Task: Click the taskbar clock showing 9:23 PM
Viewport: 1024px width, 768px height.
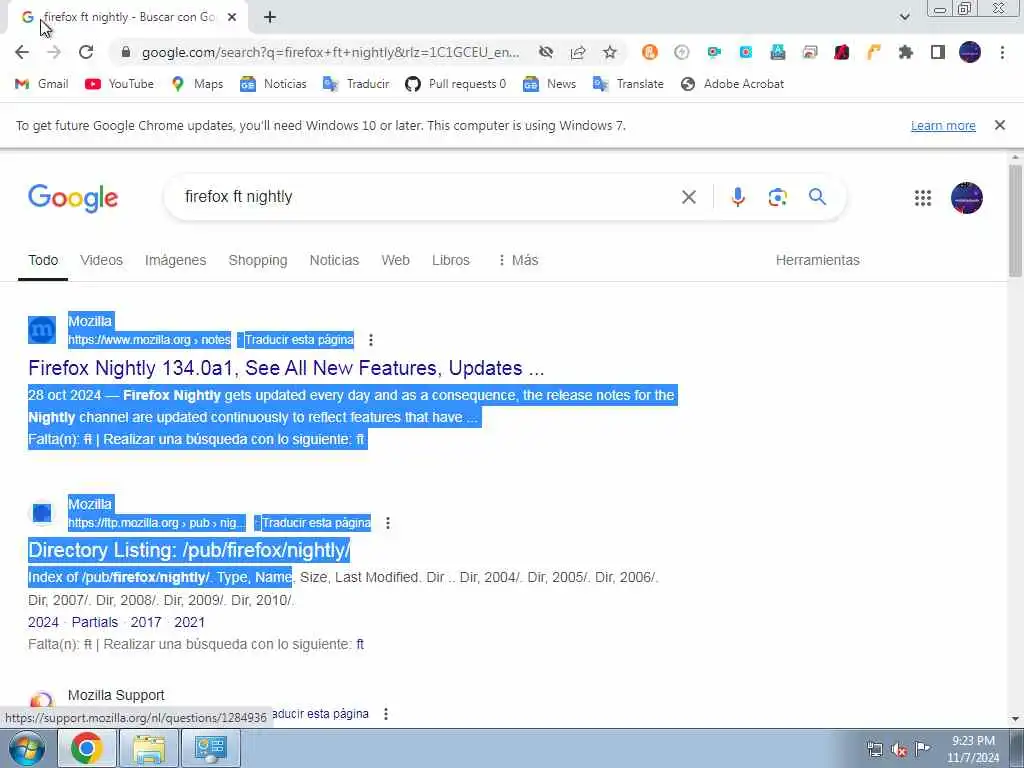Action: (x=973, y=749)
